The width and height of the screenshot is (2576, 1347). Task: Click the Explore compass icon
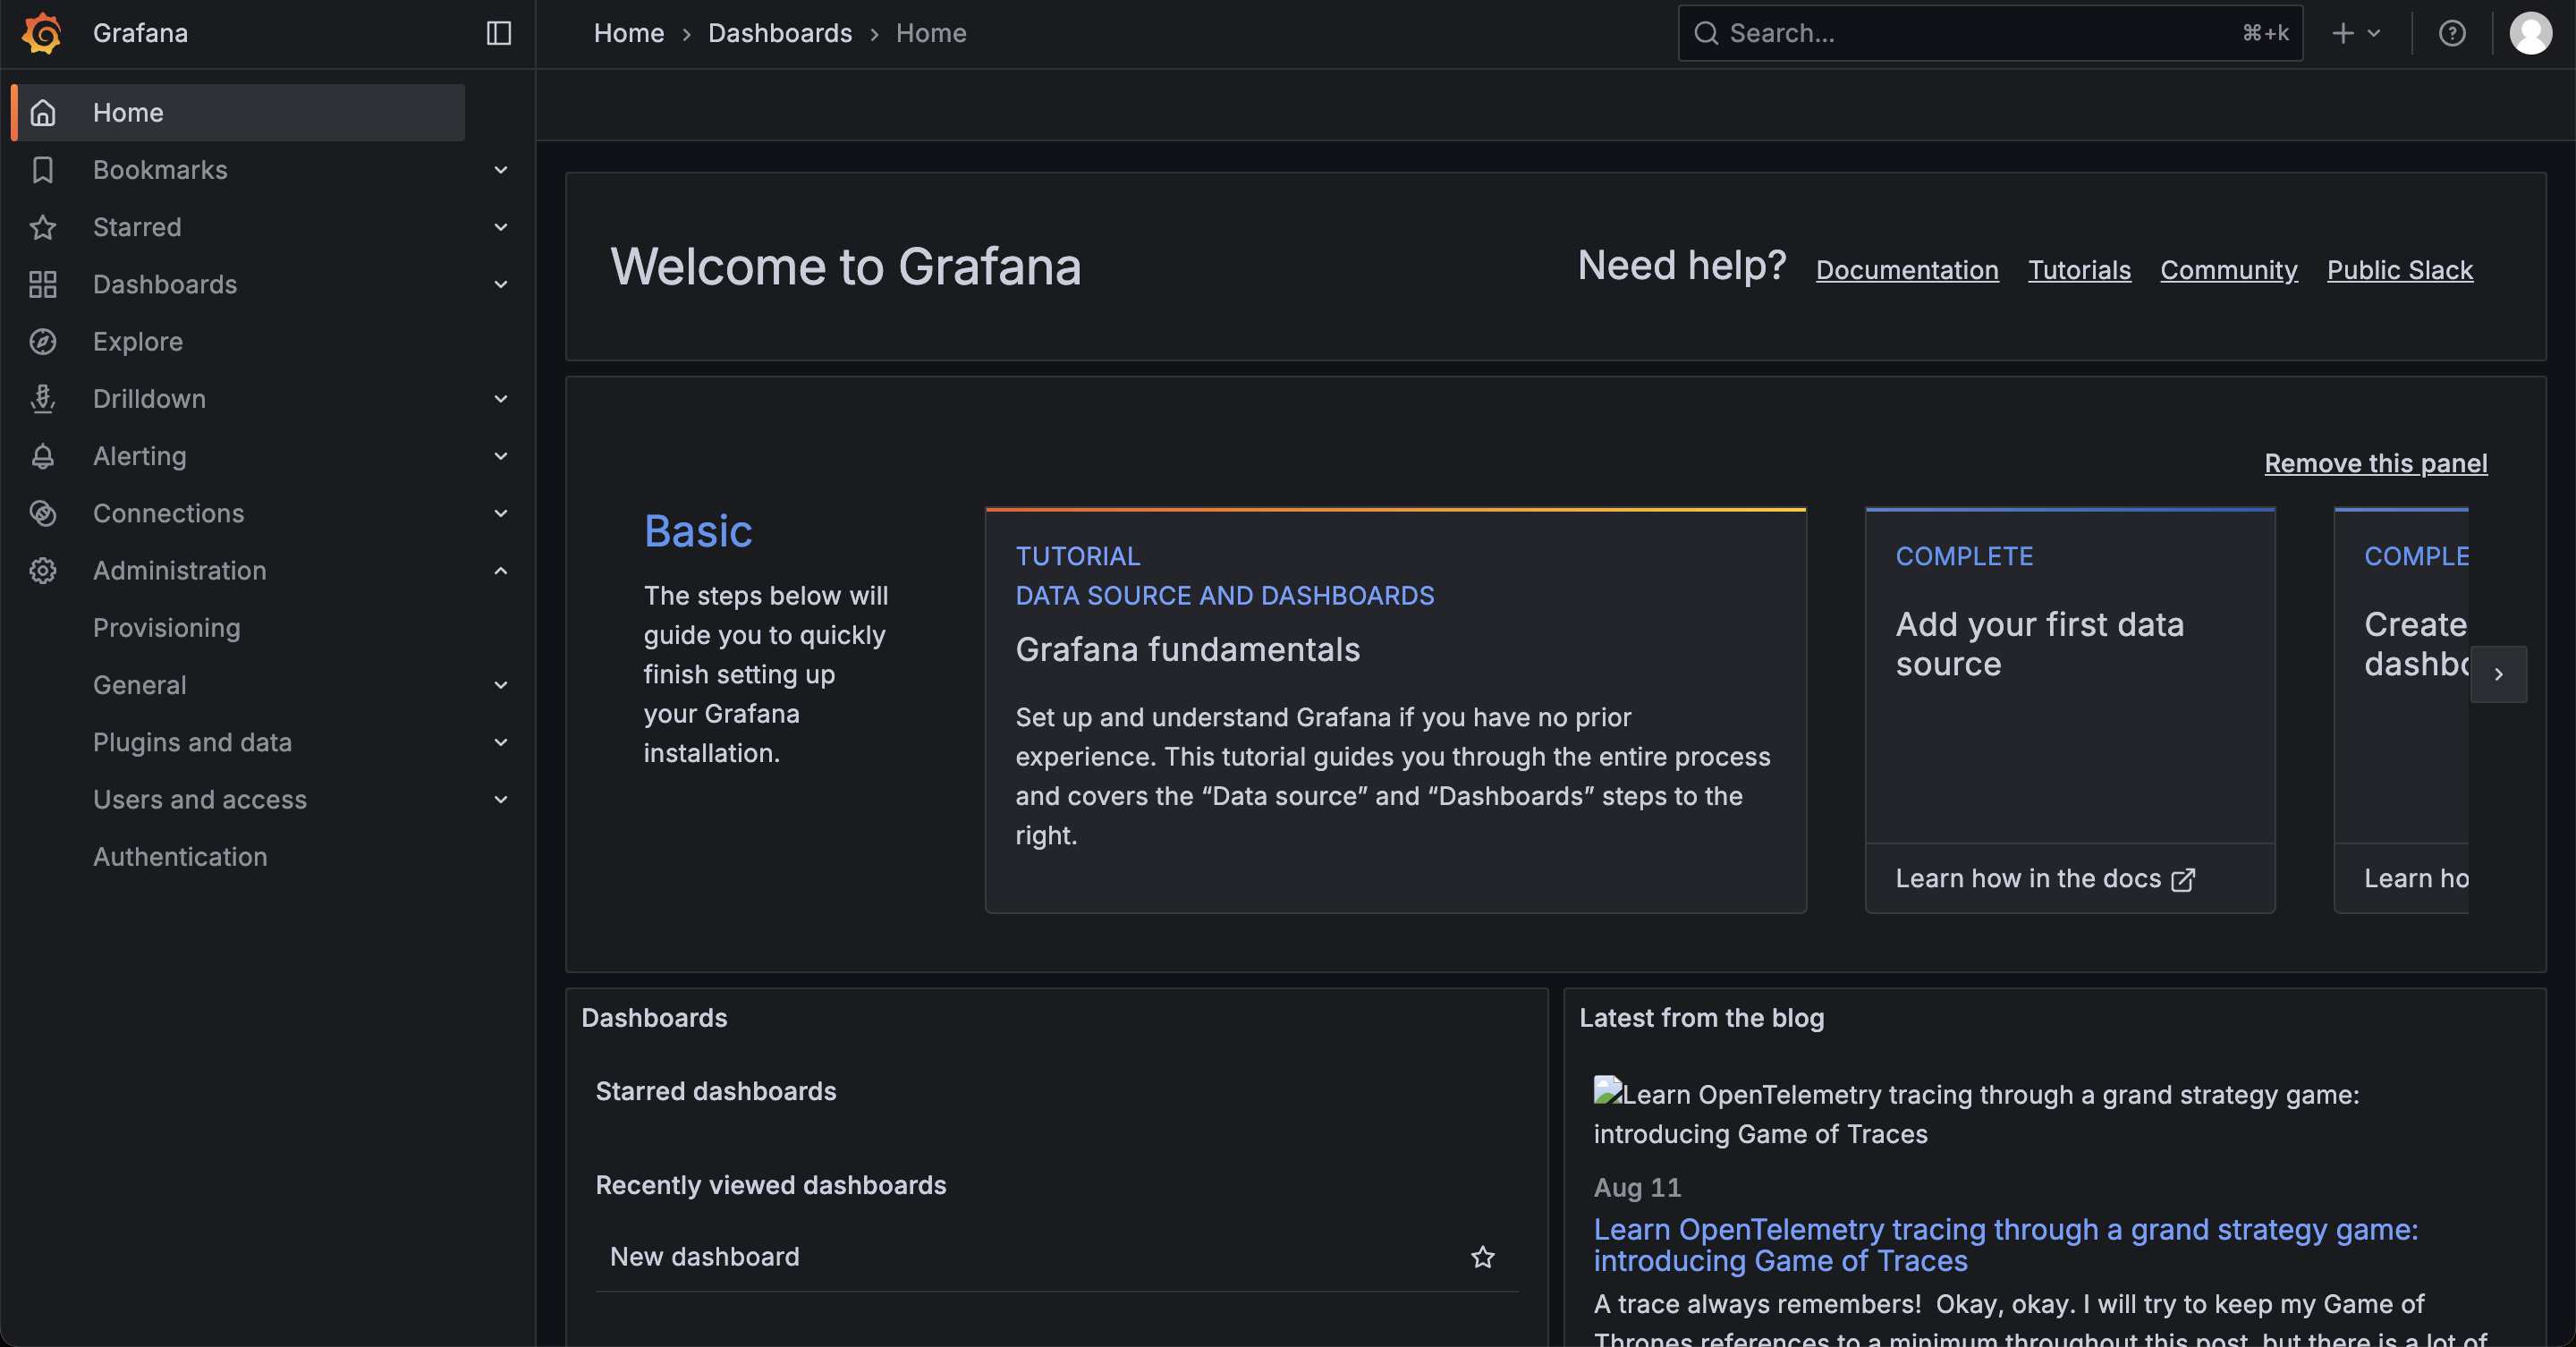pyautogui.click(x=43, y=342)
